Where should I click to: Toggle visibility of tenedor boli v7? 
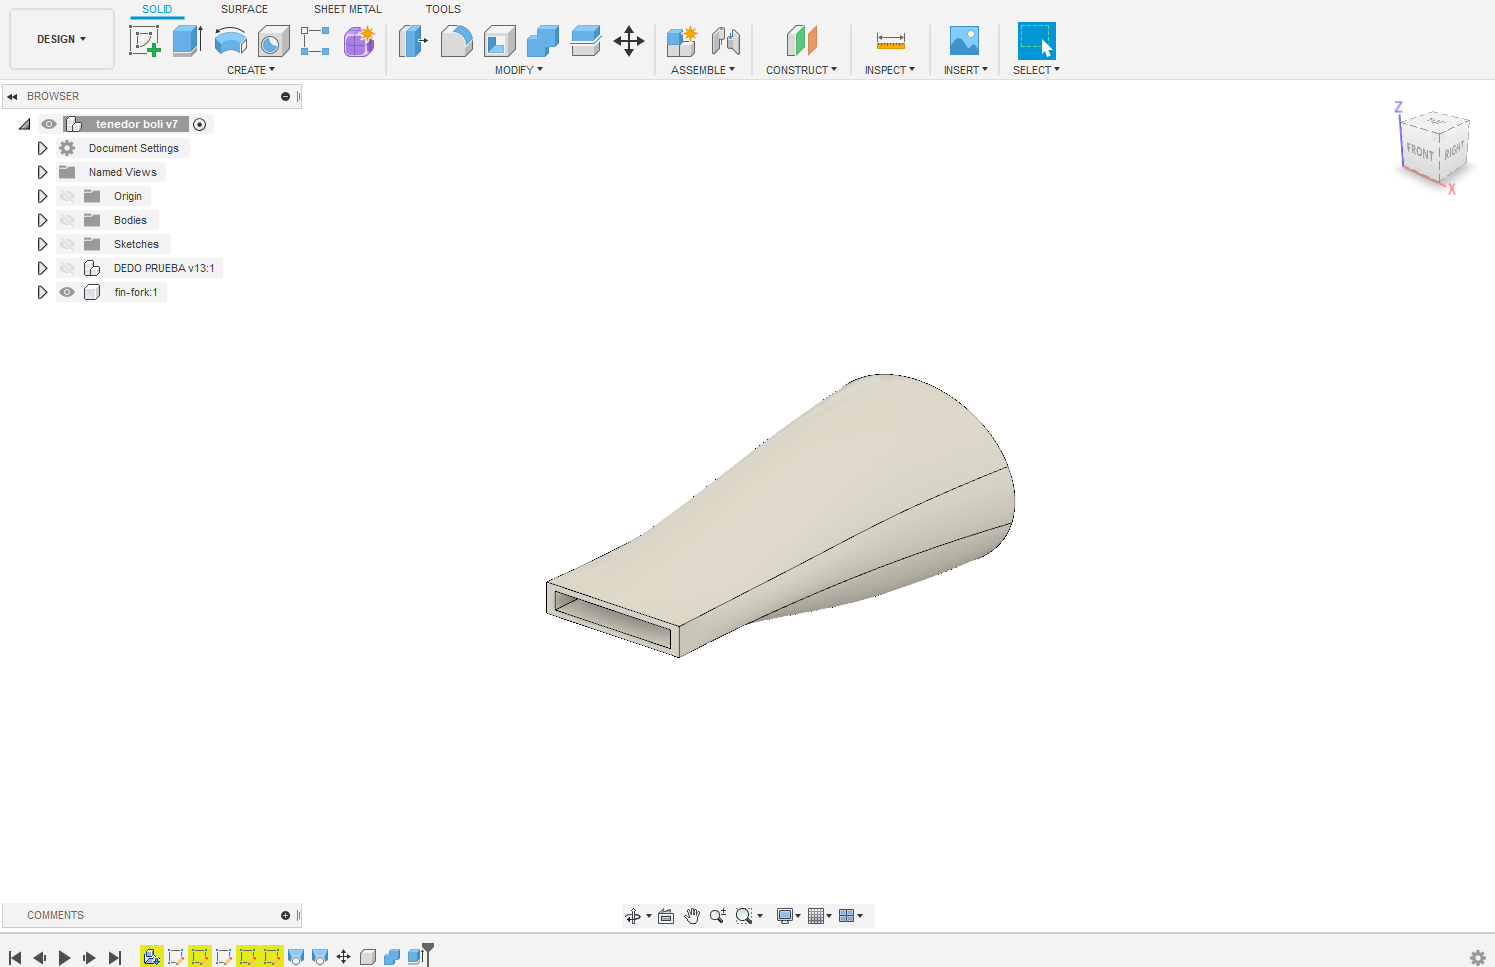pos(48,123)
